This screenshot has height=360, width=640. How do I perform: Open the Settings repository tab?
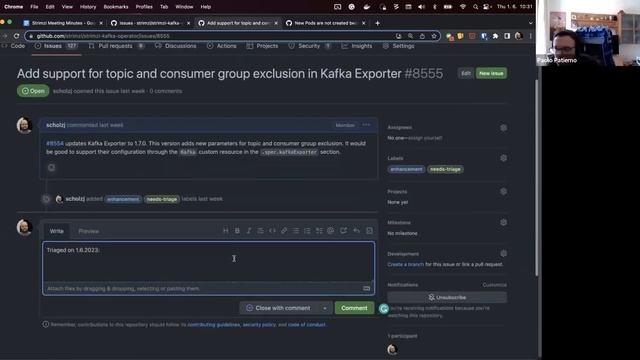coord(398,46)
